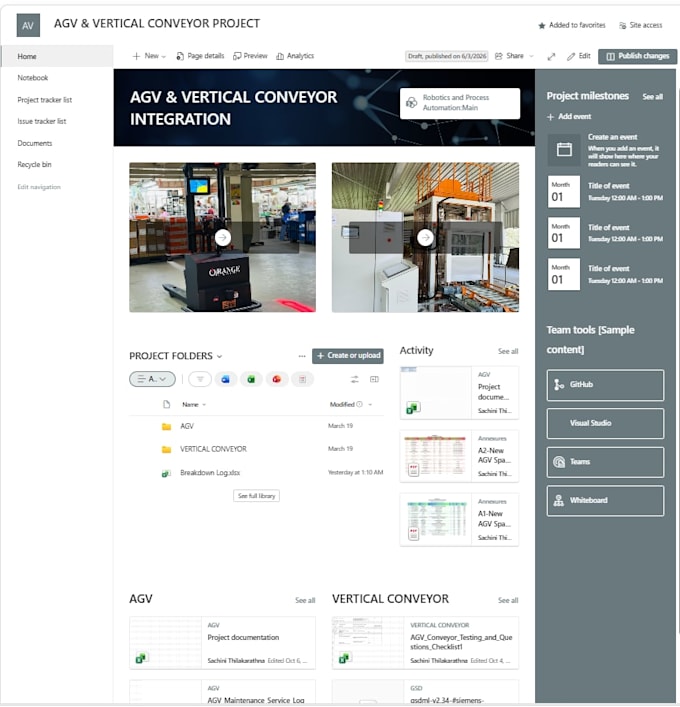The height and width of the screenshot is (707, 680).
Task: Open Modified column dropdown
Action: click(x=351, y=404)
